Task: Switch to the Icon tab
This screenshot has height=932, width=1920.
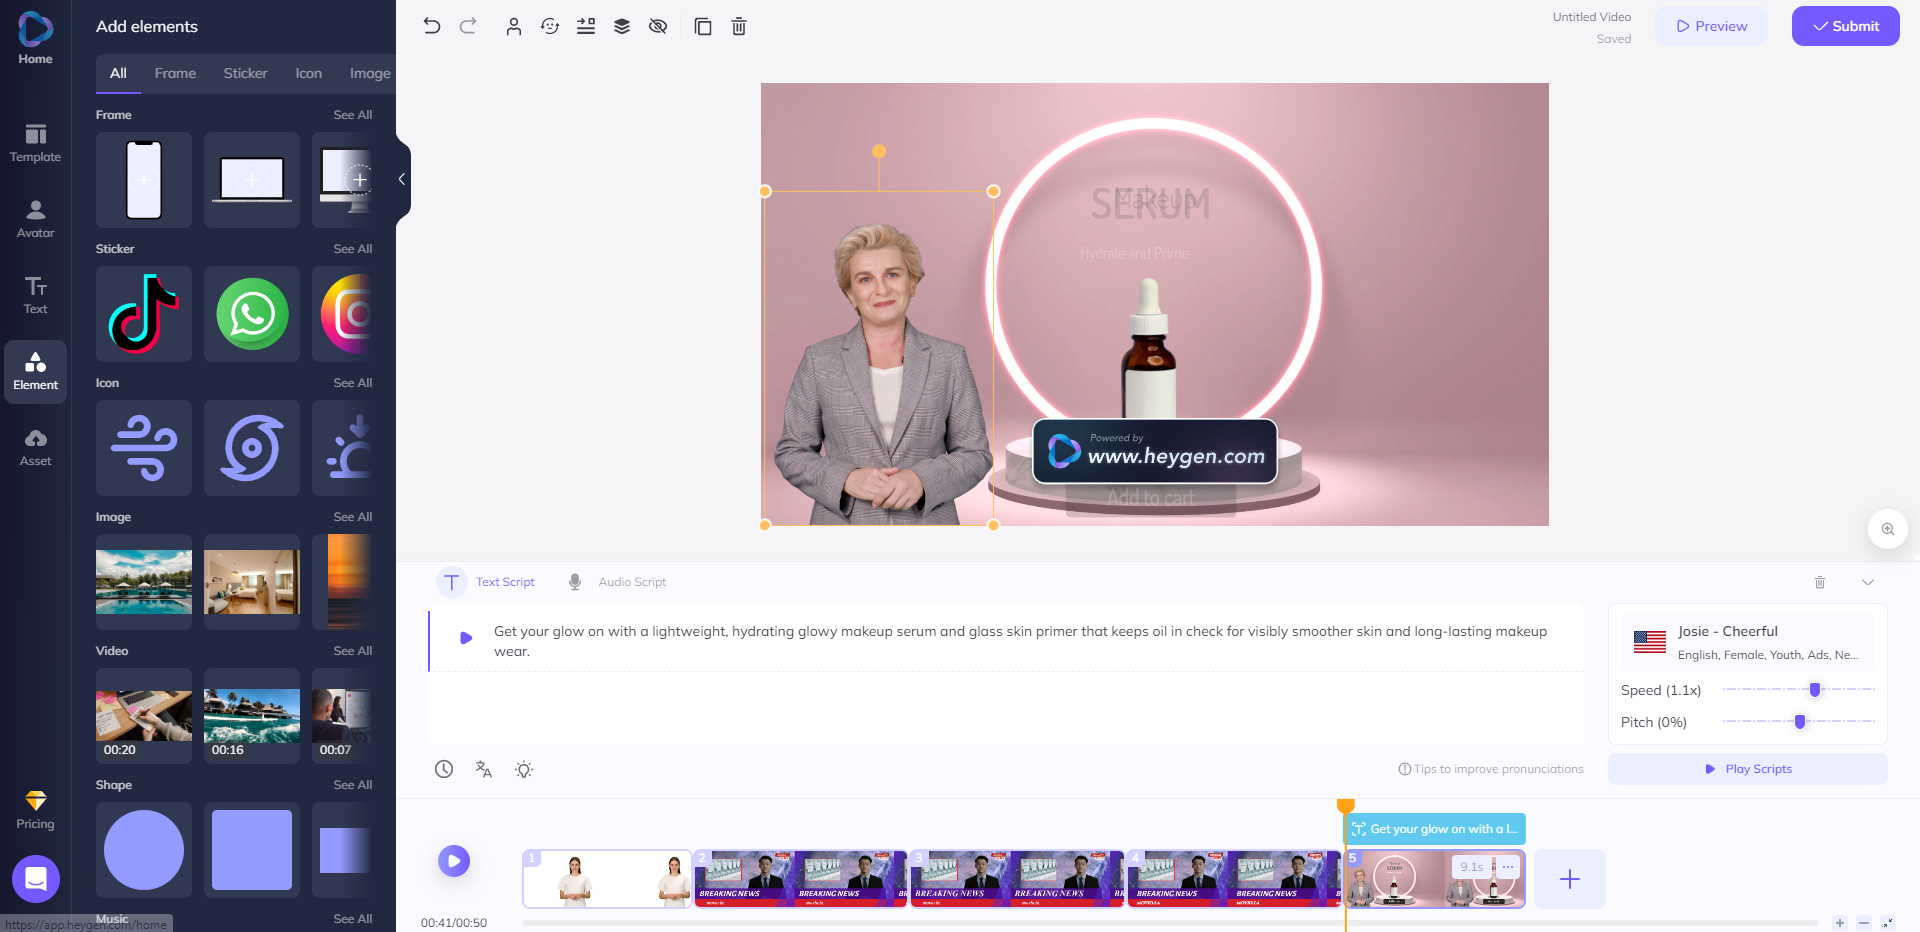Action: coord(308,73)
